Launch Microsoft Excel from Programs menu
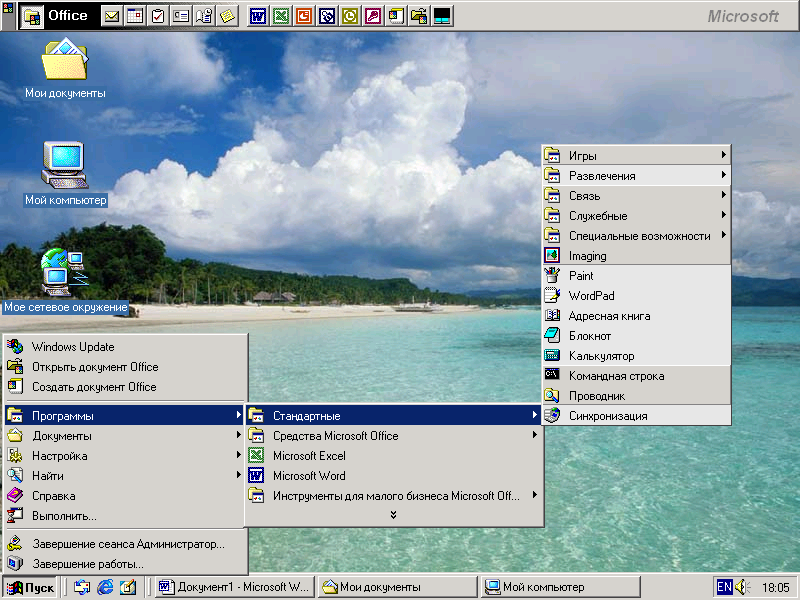This screenshot has height=600, width=800. click(x=394, y=456)
